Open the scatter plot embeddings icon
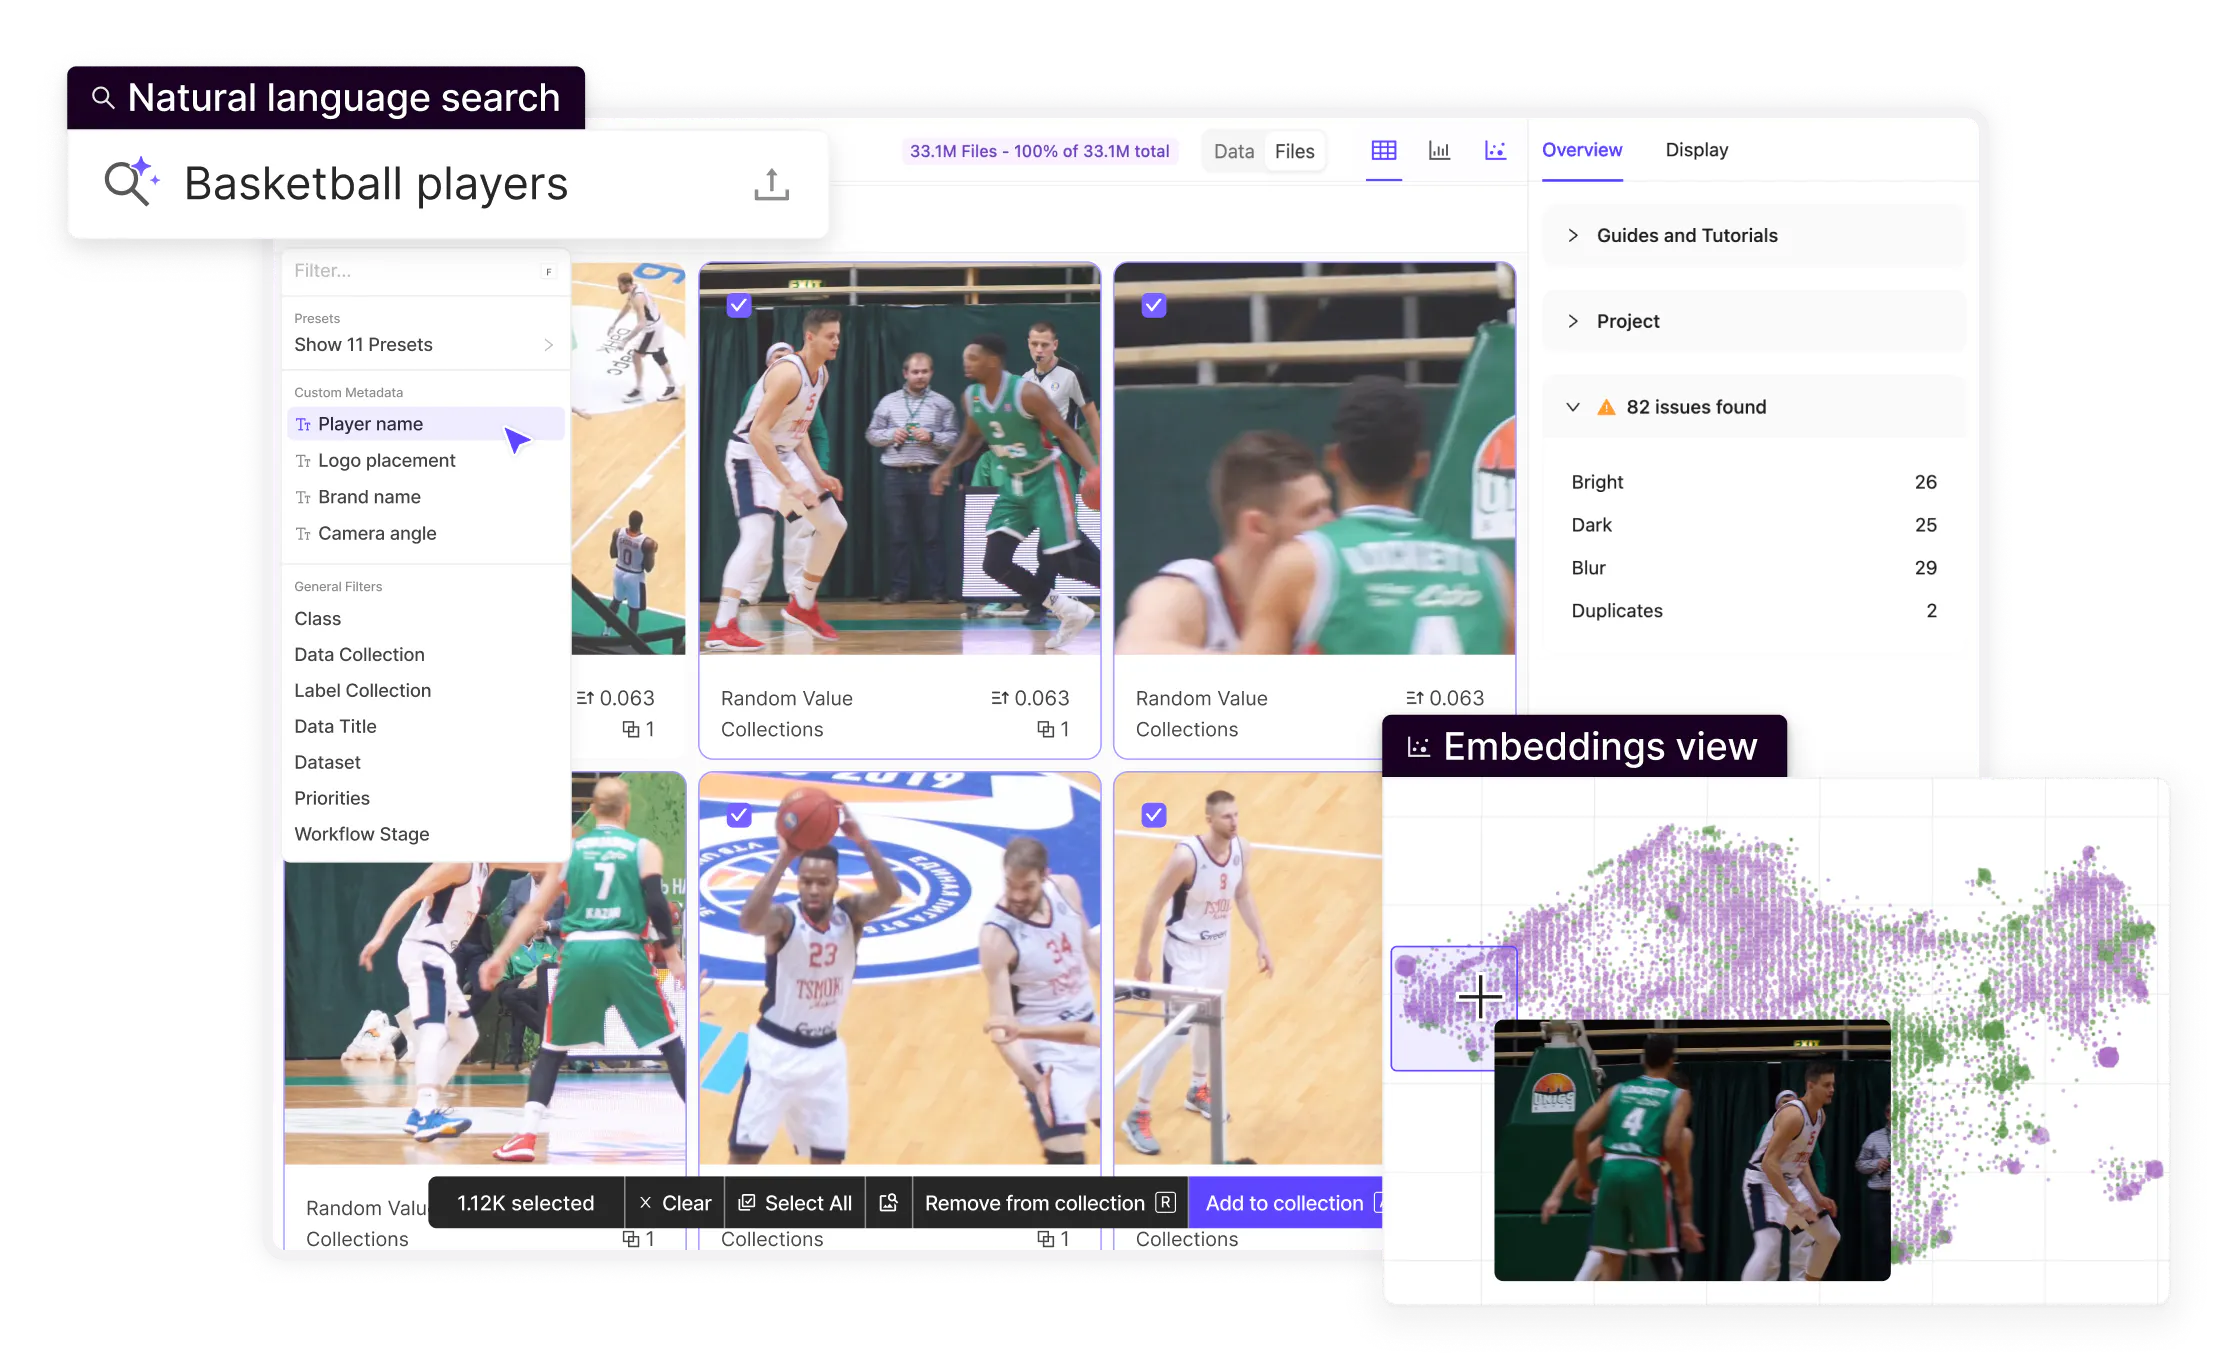 (x=1495, y=151)
